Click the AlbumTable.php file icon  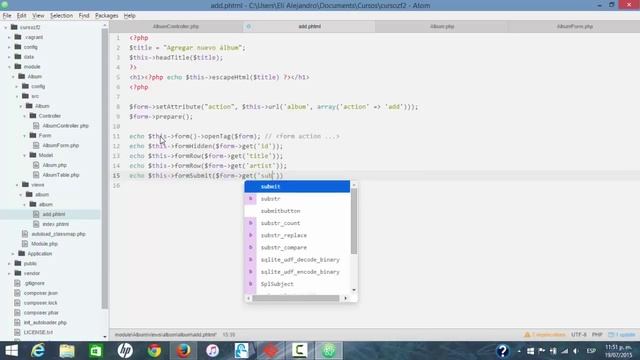click(x=36, y=175)
